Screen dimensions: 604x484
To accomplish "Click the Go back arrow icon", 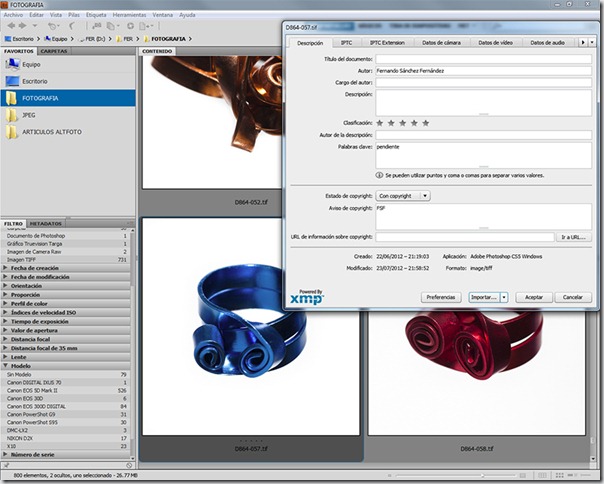I will click(11, 26).
